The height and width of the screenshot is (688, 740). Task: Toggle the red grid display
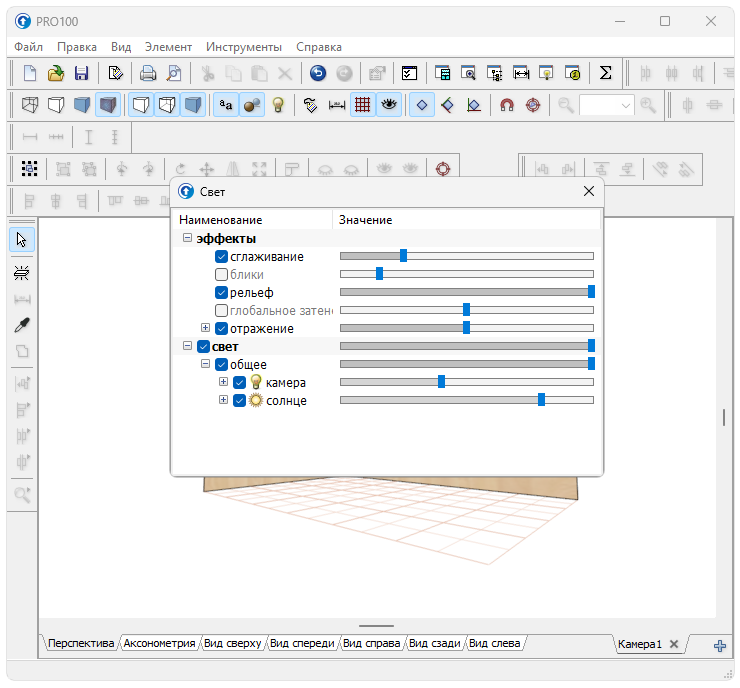[362, 105]
